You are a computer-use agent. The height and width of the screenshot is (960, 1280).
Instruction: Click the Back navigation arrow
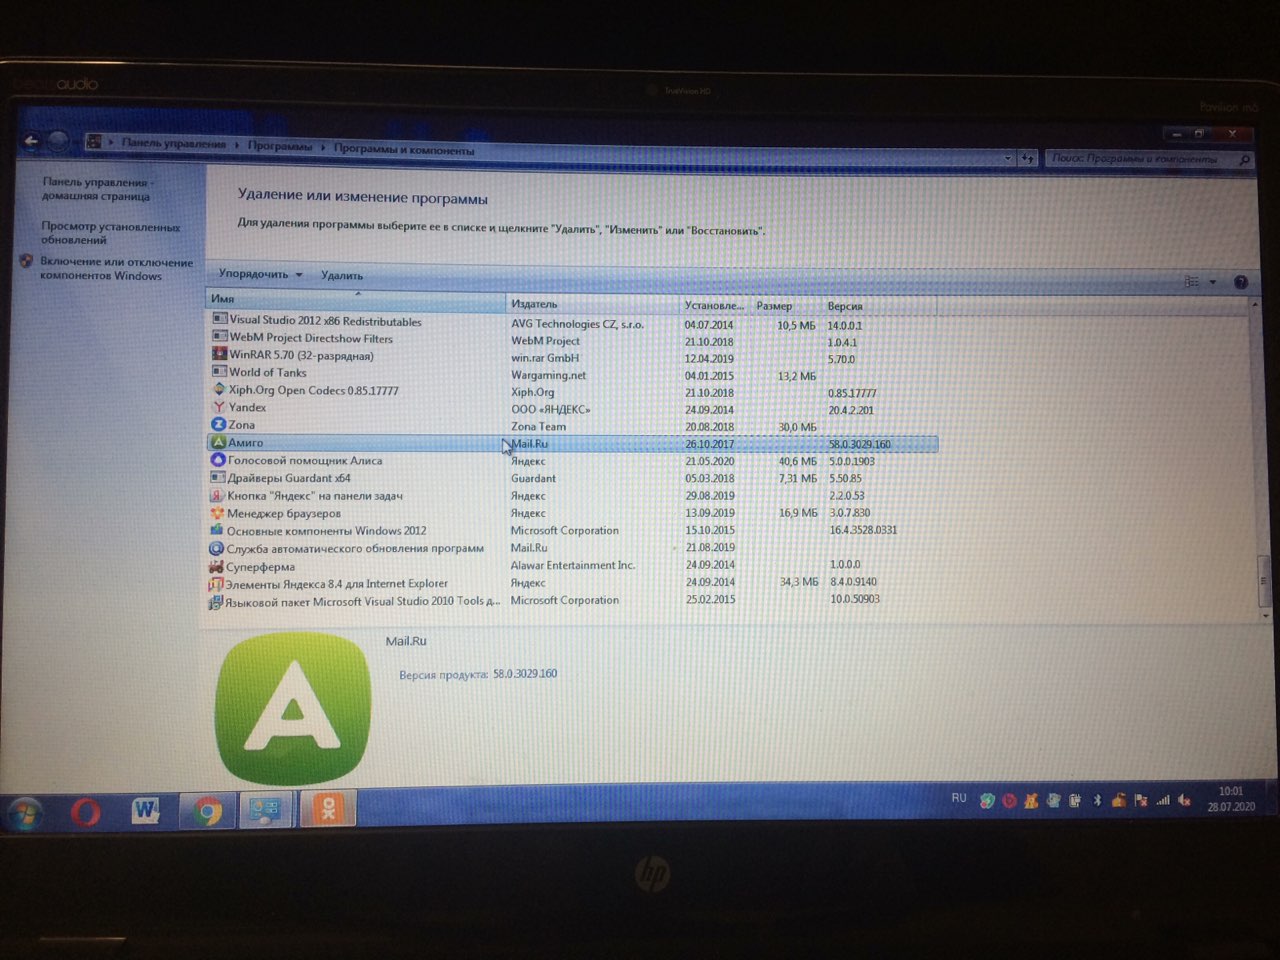point(31,141)
